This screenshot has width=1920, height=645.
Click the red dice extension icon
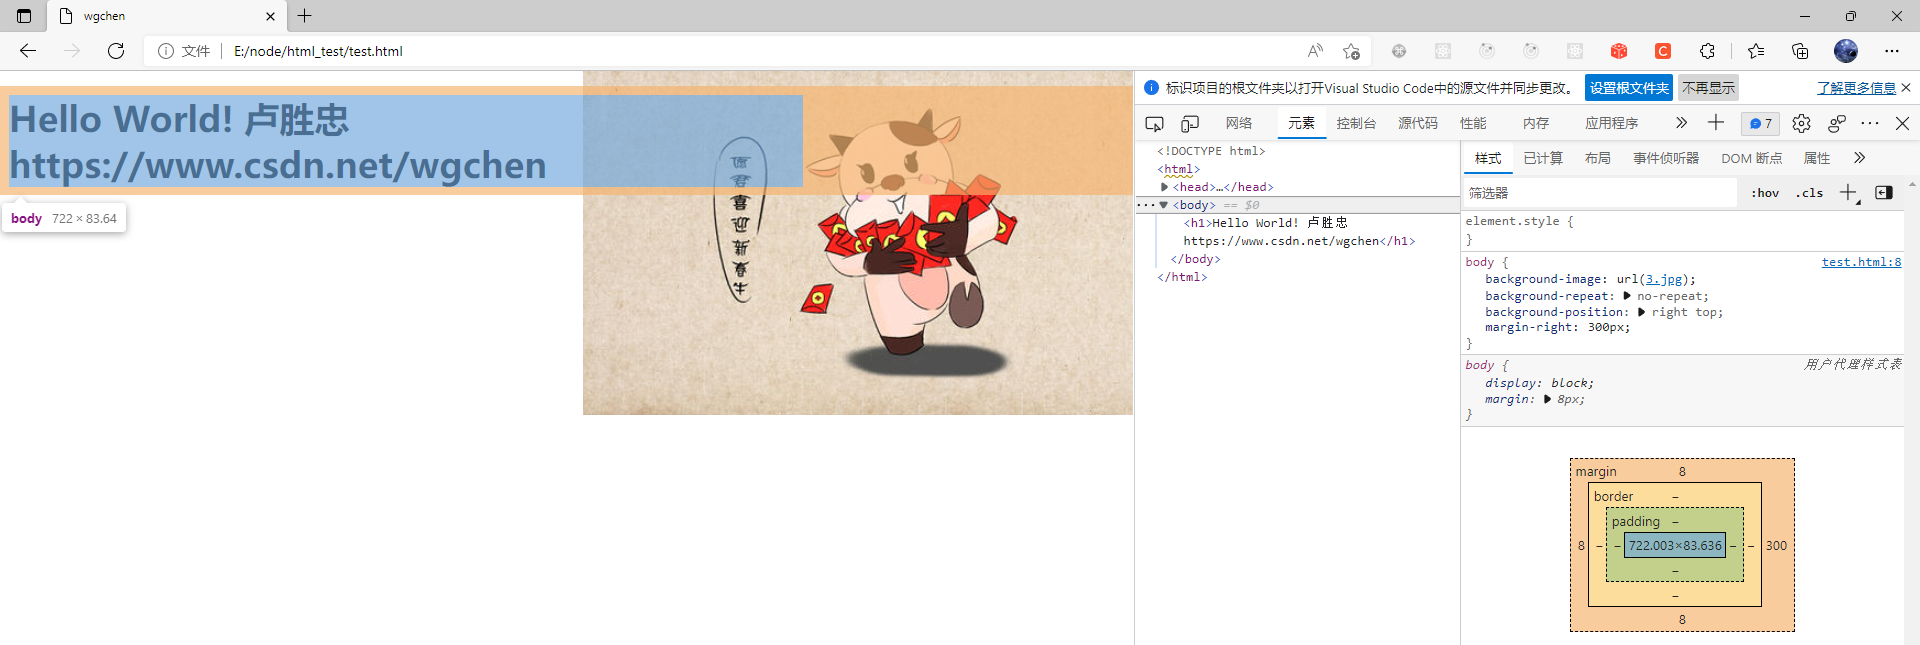pos(1619,51)
